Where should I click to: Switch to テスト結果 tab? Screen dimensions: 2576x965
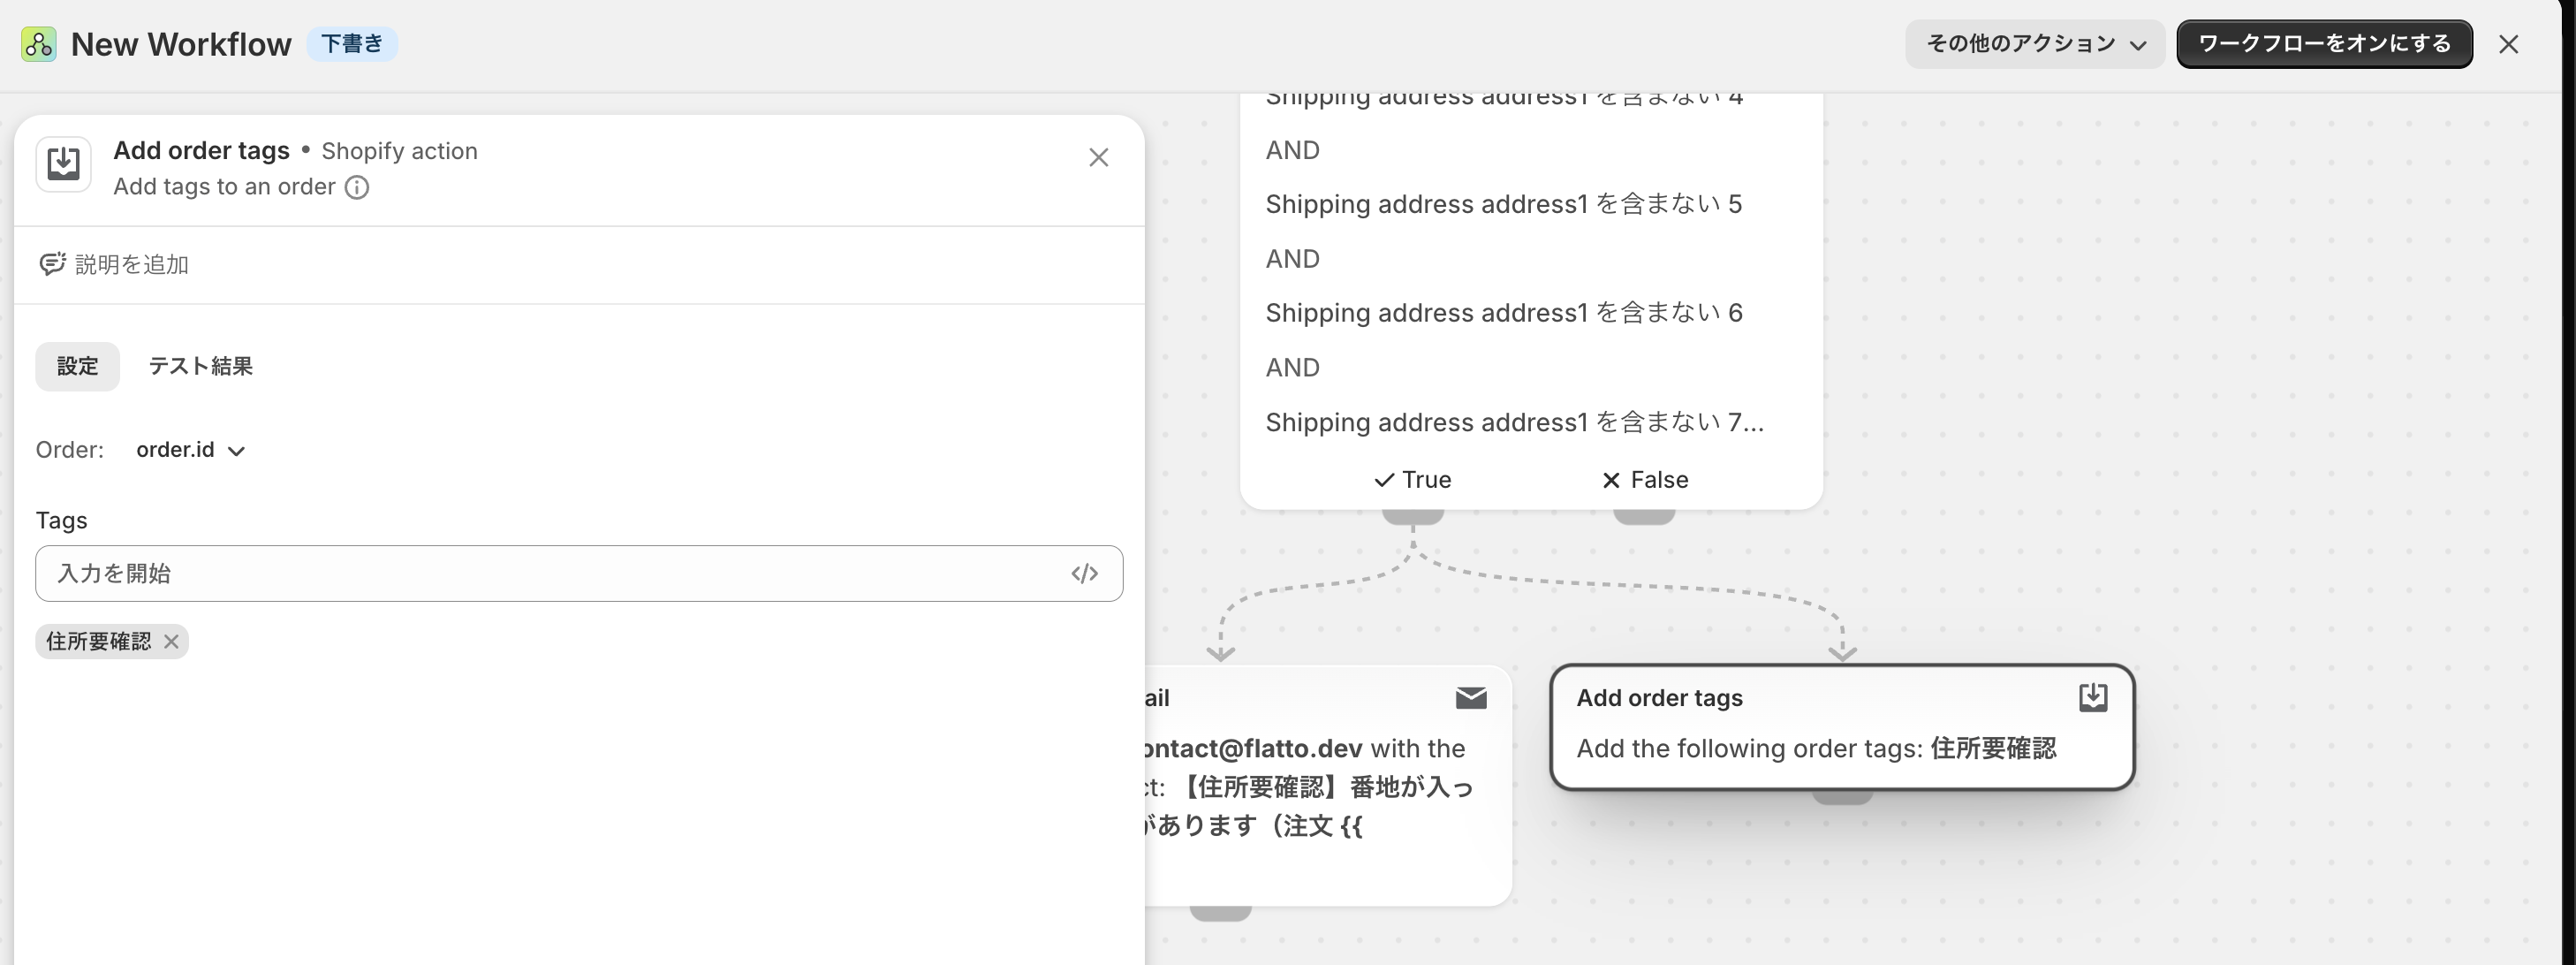tap(200, 366)
